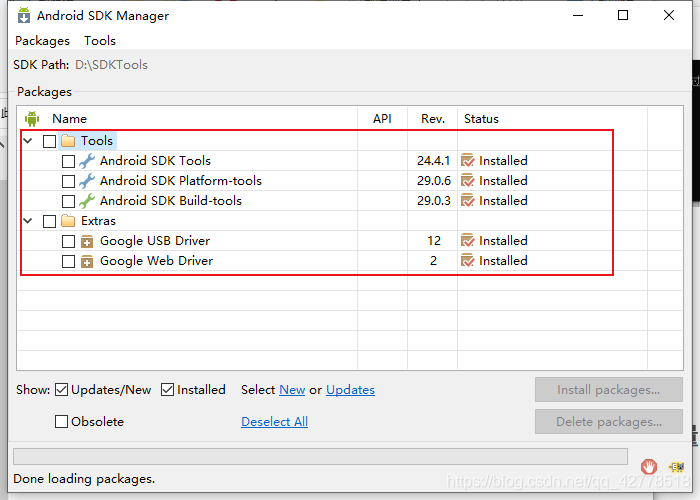Click the Tools folder icon
The height and width of the screenshot is (500, 700).
pyautogui.click(x=68, y=141)
